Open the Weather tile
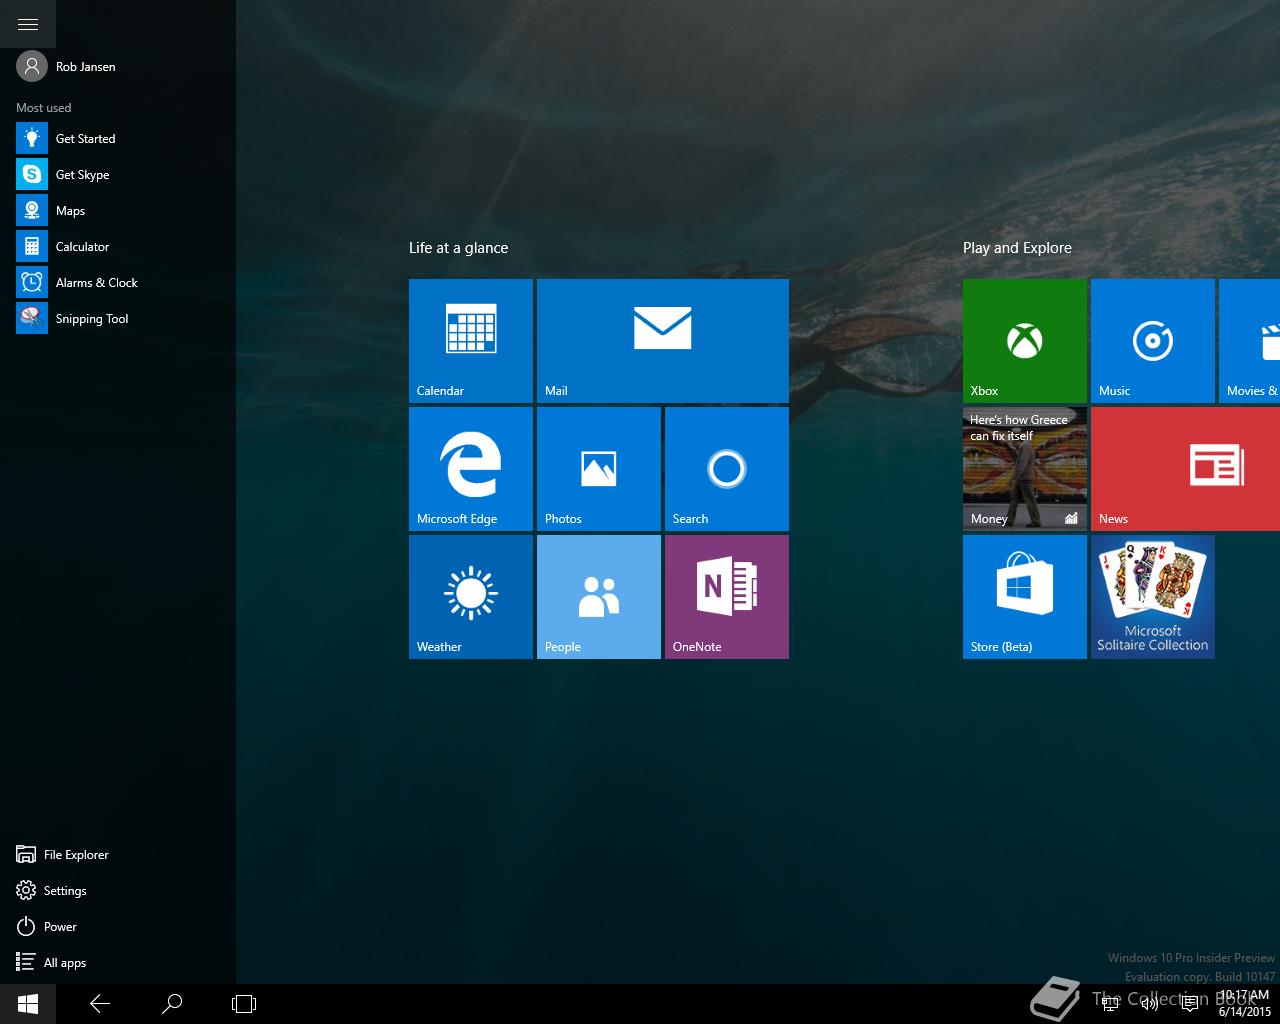Image resolution: width=1280 pixels, height=1024 pixels. pos(471,597)
